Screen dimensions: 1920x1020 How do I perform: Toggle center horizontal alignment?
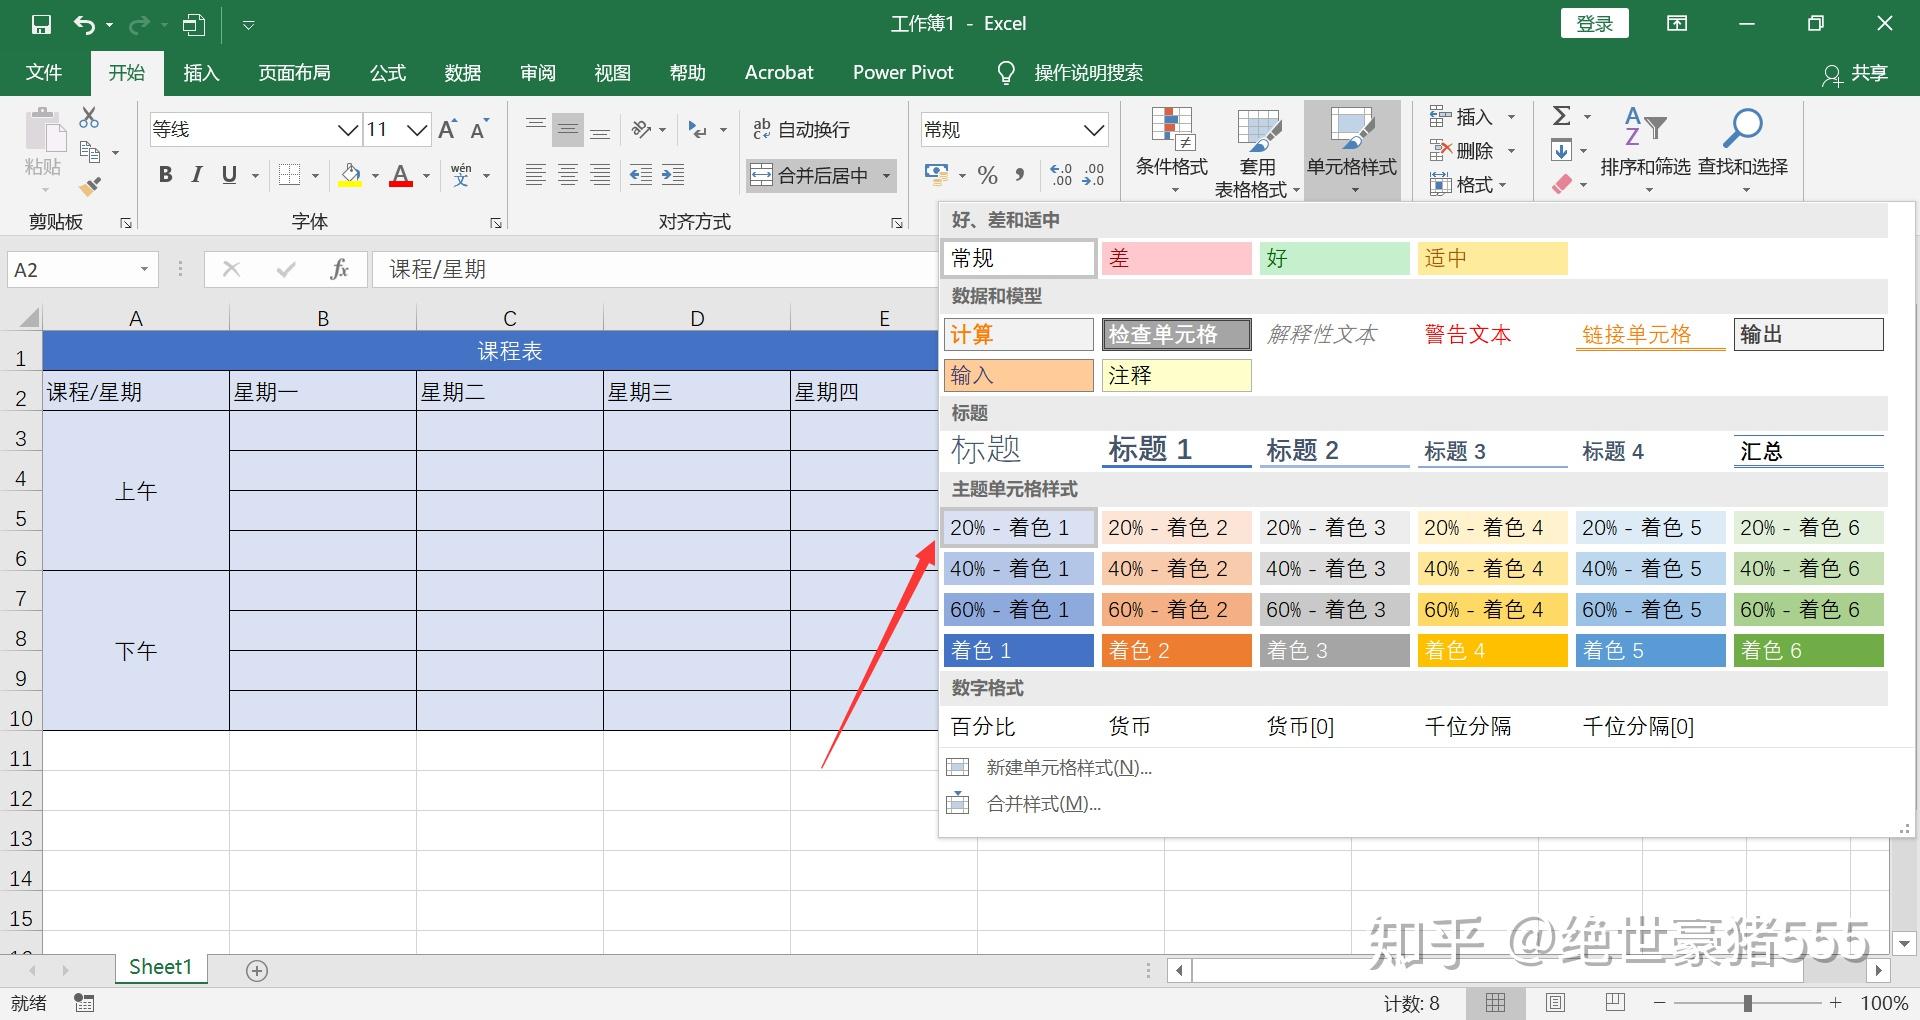(x=568, y=175)
